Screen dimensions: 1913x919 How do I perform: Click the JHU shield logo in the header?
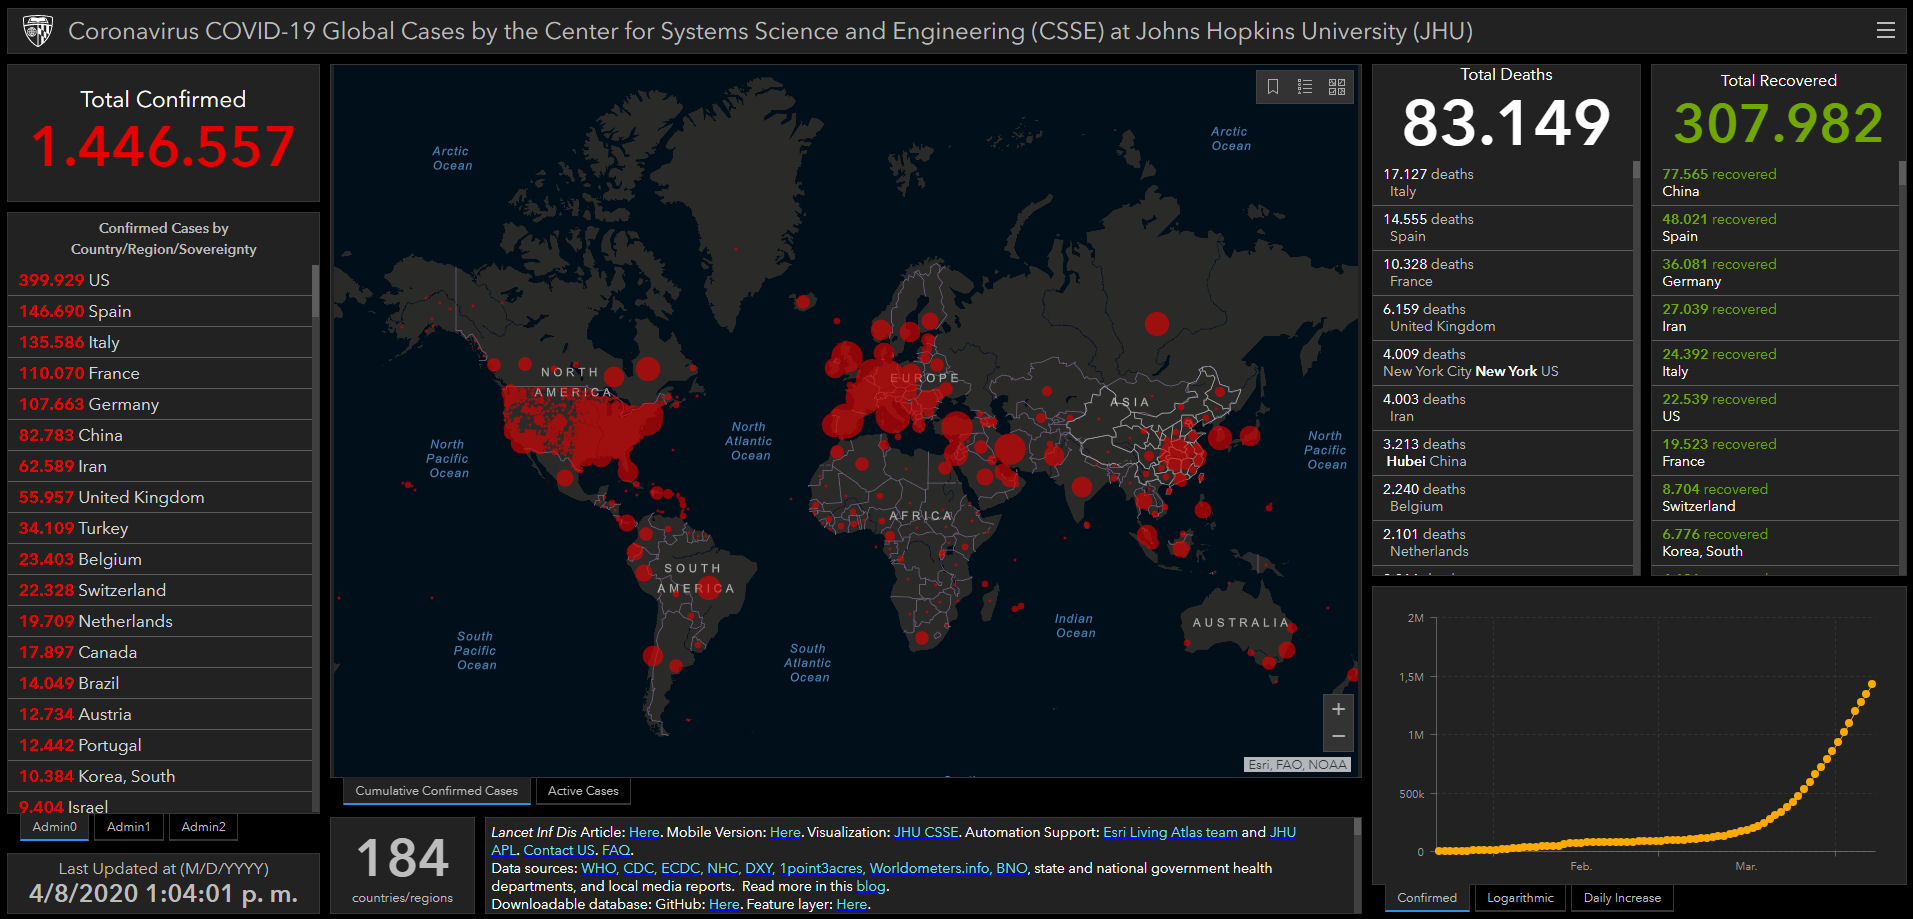(x=38, y=31)
